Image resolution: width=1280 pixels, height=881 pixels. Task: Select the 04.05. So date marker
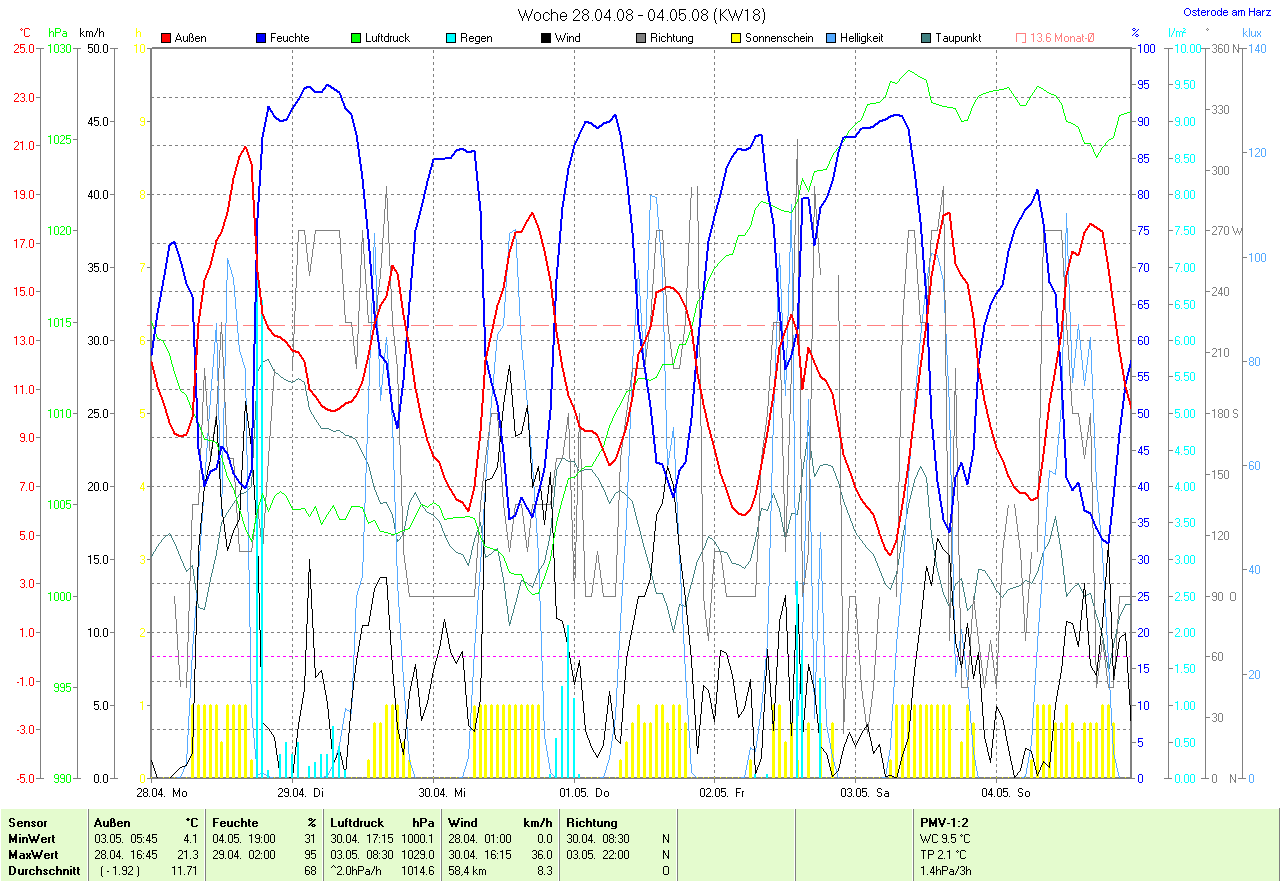[1004, 792]
